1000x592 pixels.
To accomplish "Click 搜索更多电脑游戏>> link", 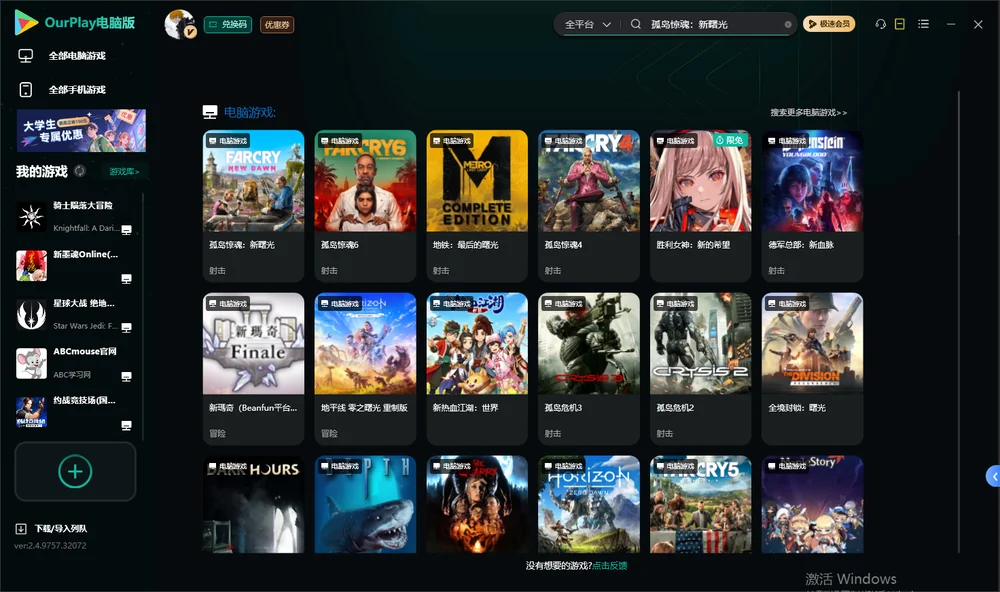I will [x=808, y=112].
